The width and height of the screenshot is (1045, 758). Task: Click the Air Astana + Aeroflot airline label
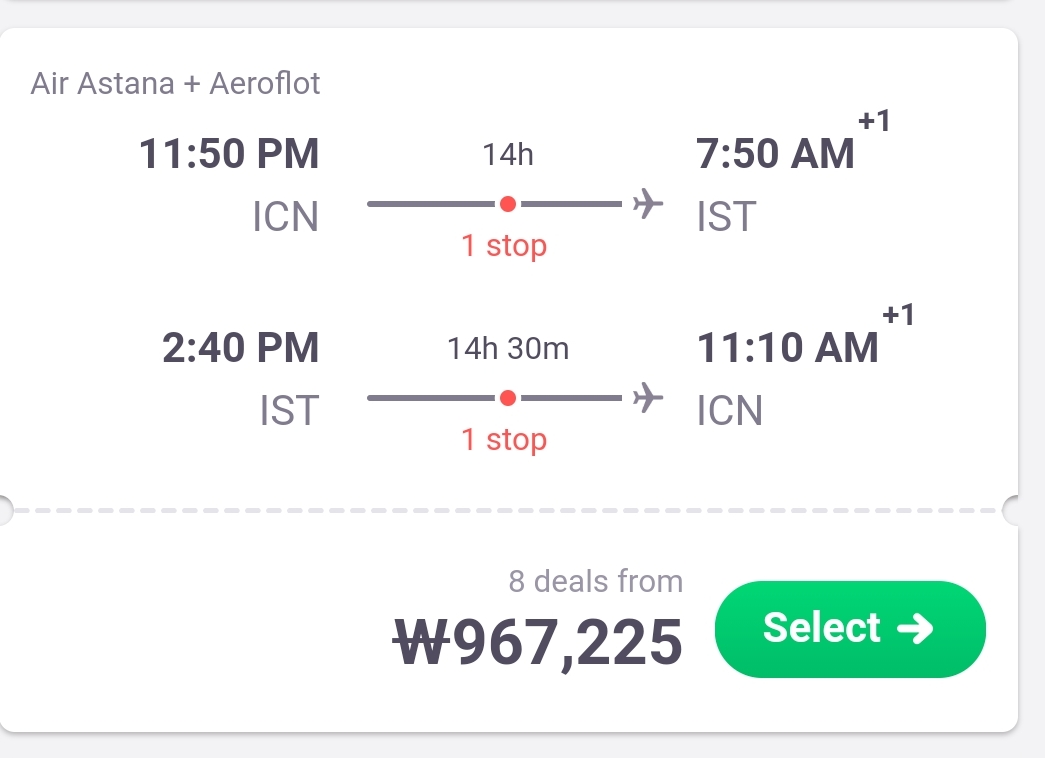[176, 83]
